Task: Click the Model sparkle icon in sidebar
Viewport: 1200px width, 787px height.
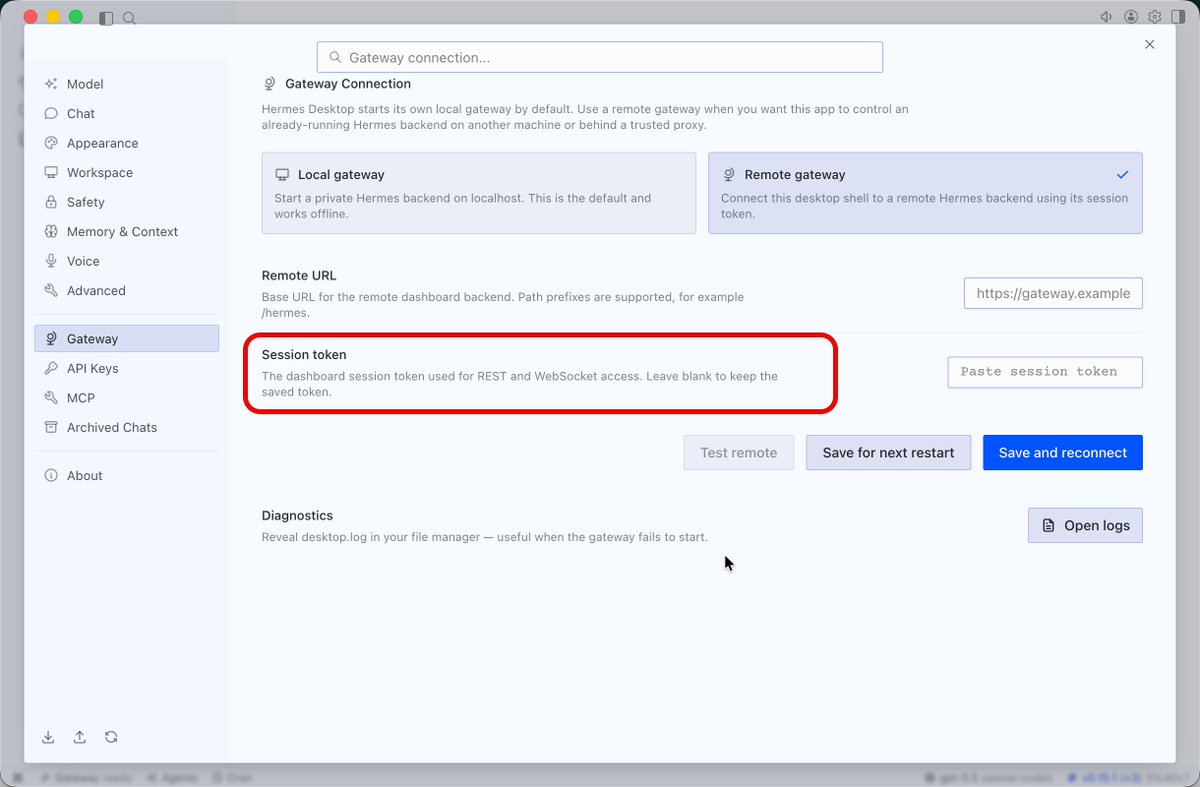Action: coord(51,84)
